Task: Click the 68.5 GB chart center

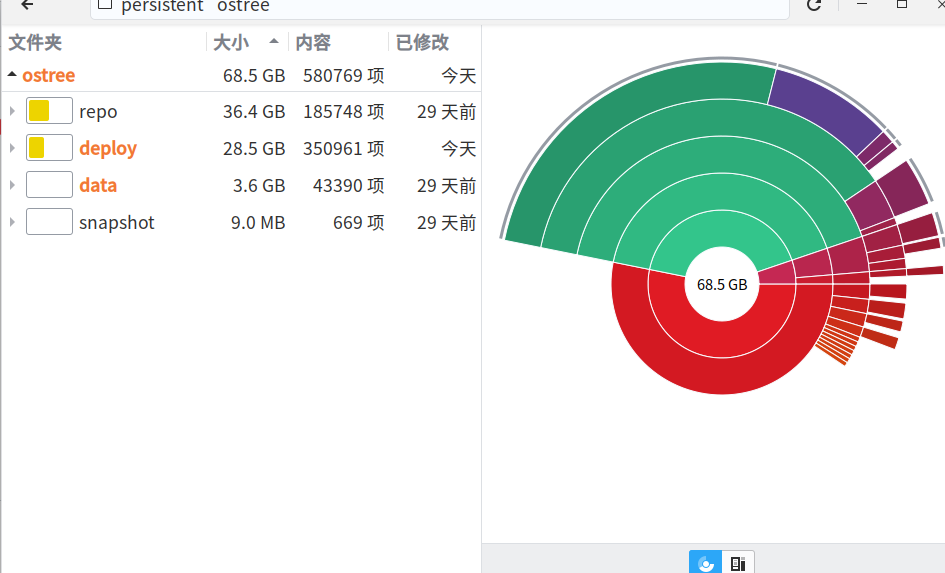Action: 722,284
